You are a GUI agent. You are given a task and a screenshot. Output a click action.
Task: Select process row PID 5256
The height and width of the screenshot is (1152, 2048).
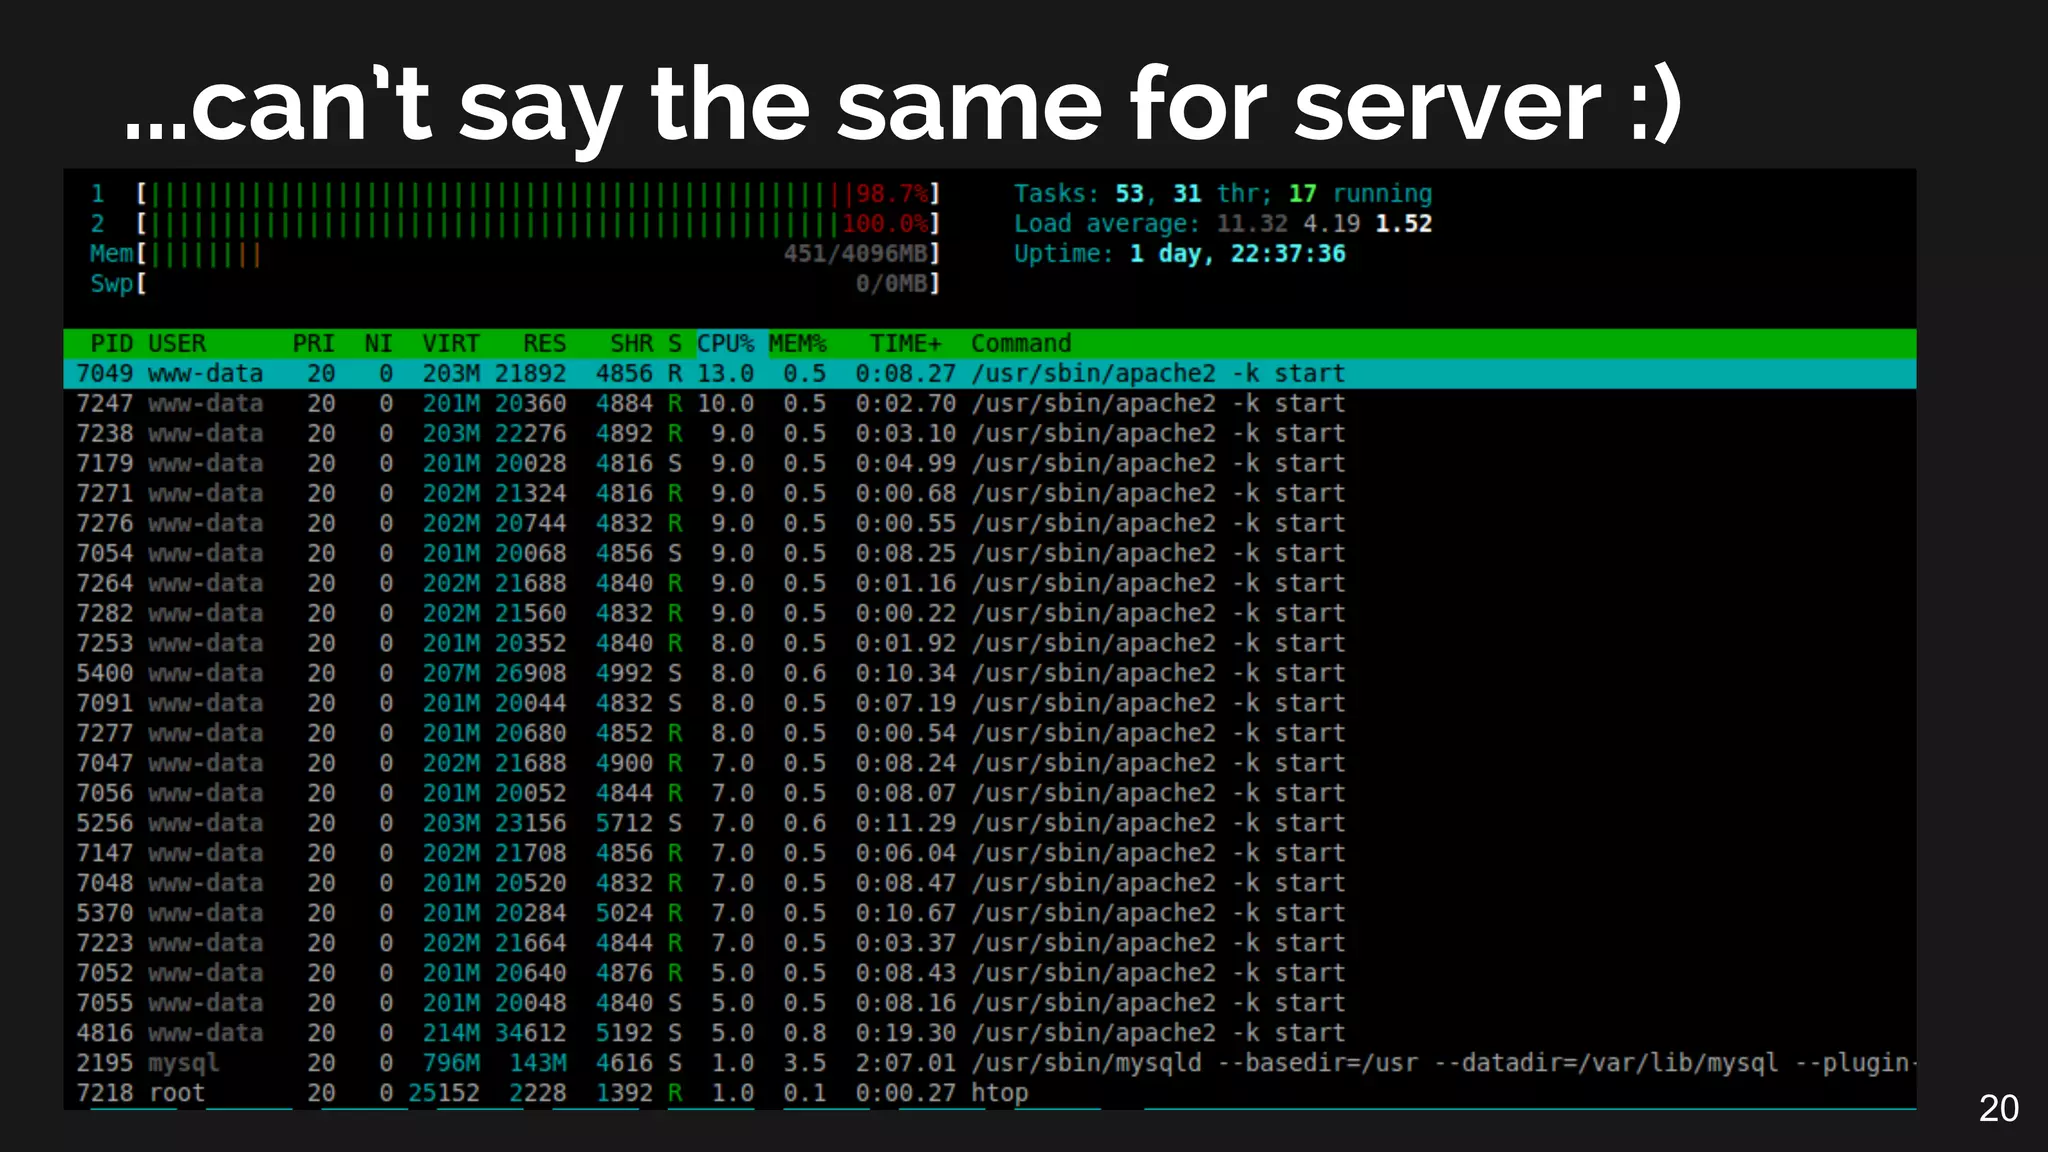(990, 824)
